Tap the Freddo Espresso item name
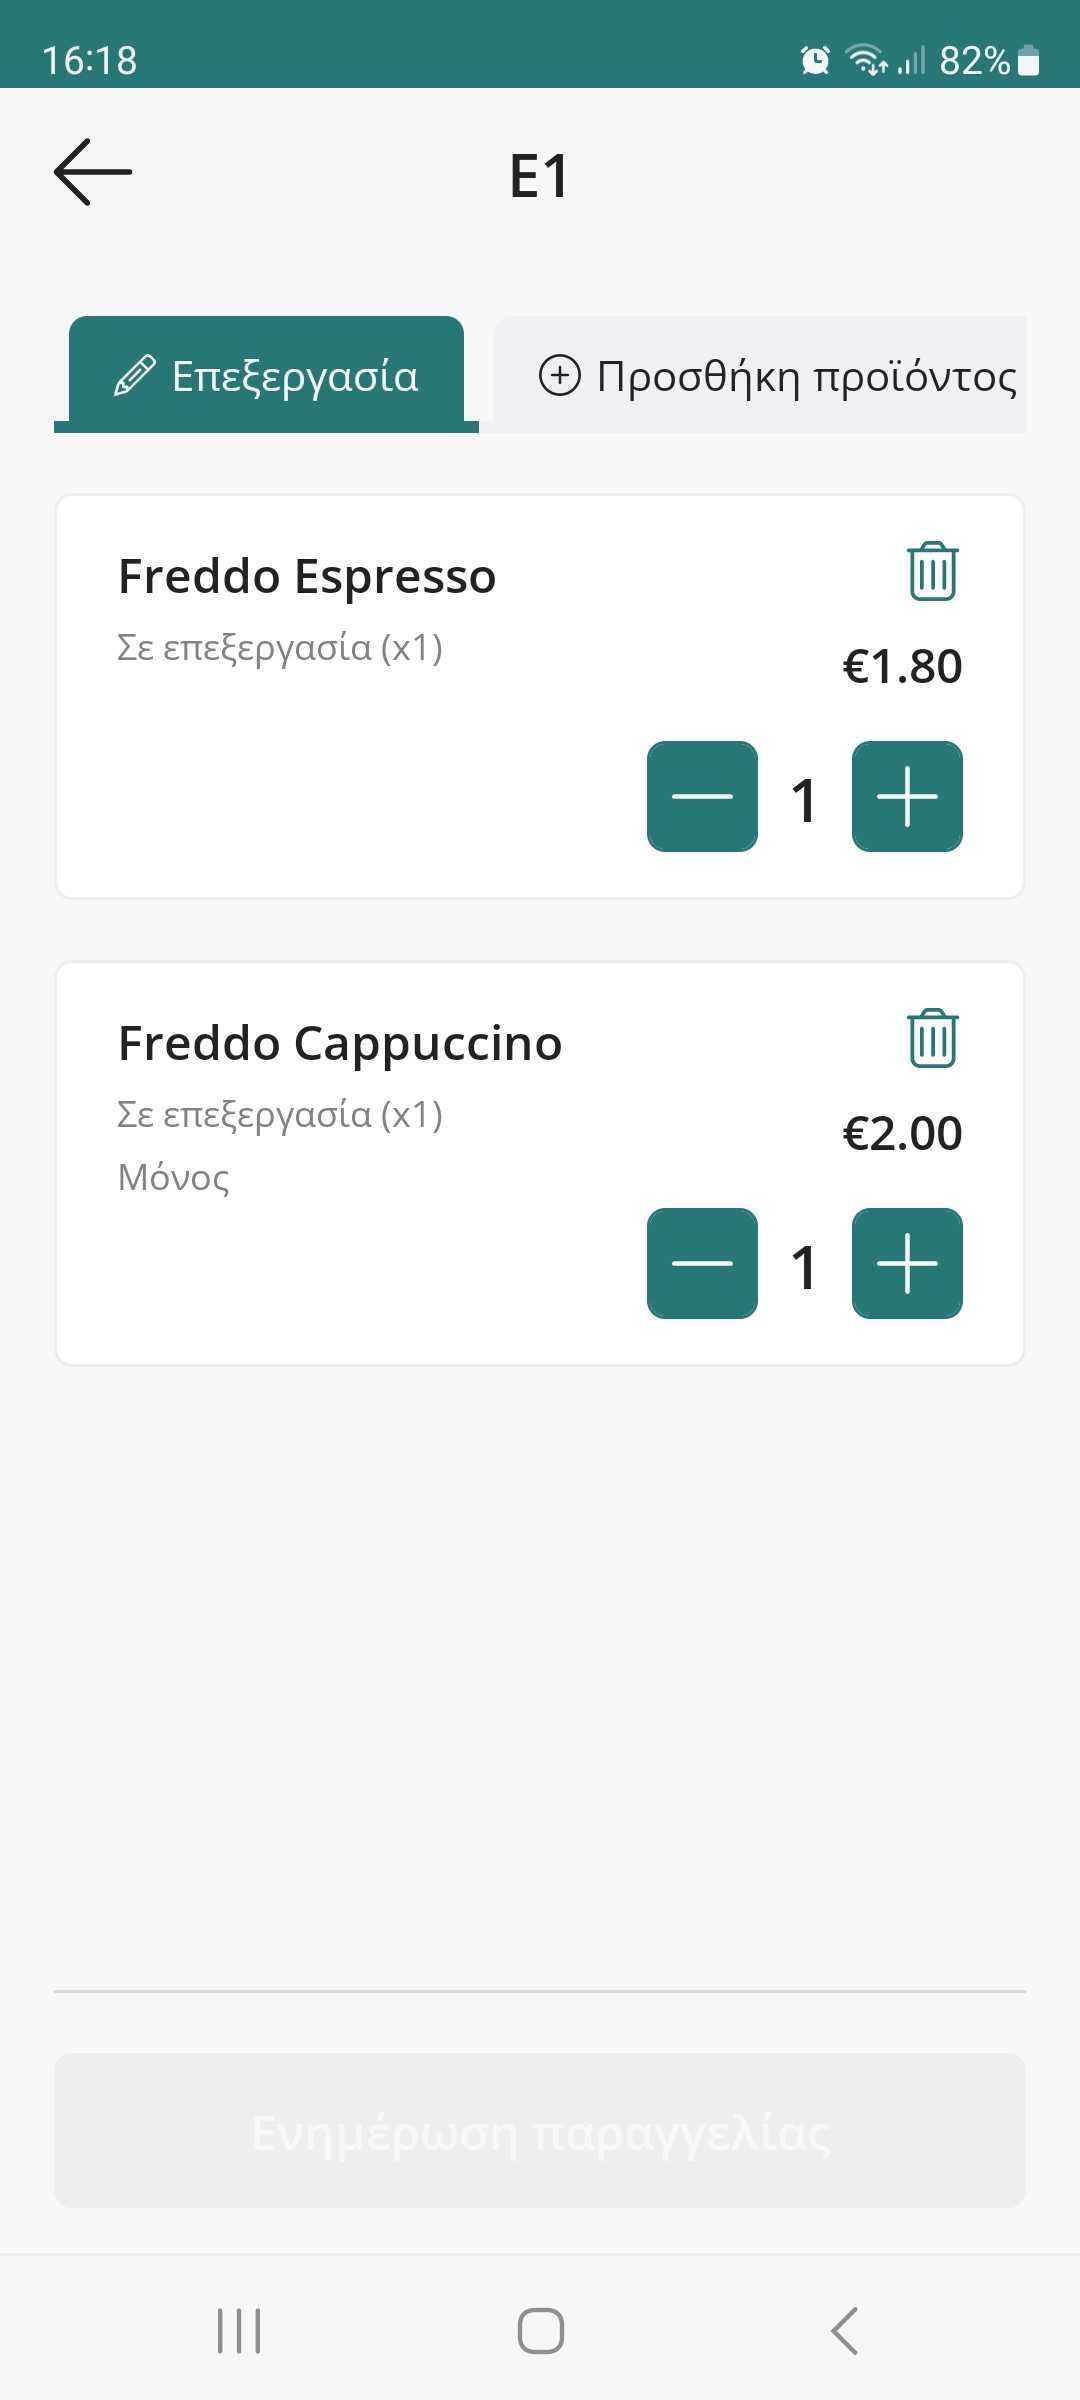This screenshot has height=2400, width=1080. point(307,577)
